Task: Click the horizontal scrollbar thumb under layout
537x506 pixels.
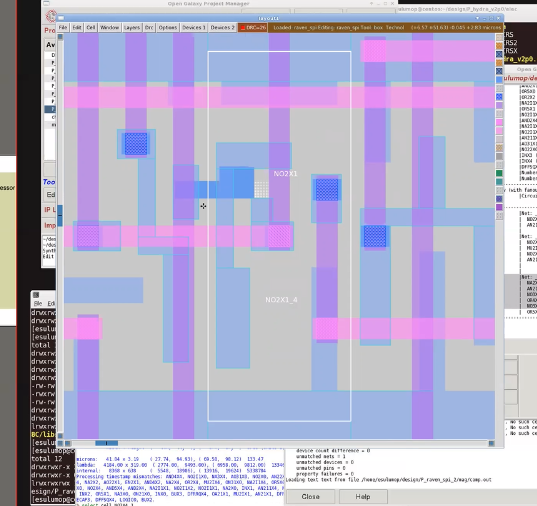Action: tap(107, 443)
